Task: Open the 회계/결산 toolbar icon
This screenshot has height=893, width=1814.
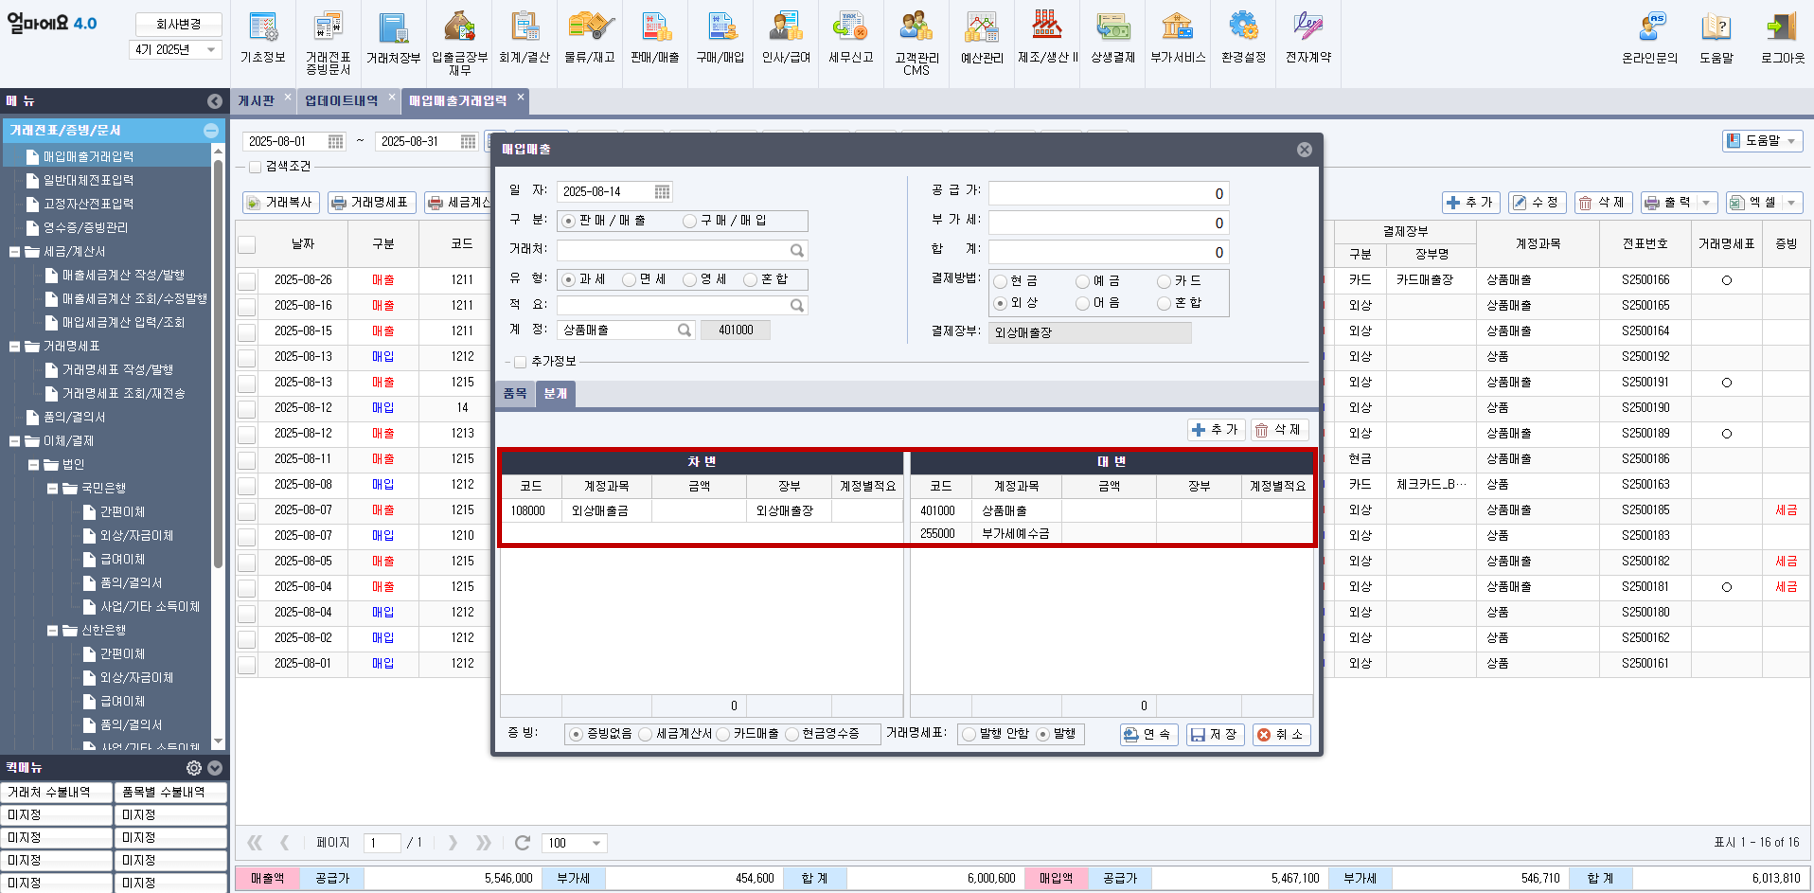Action: [524, 40]
